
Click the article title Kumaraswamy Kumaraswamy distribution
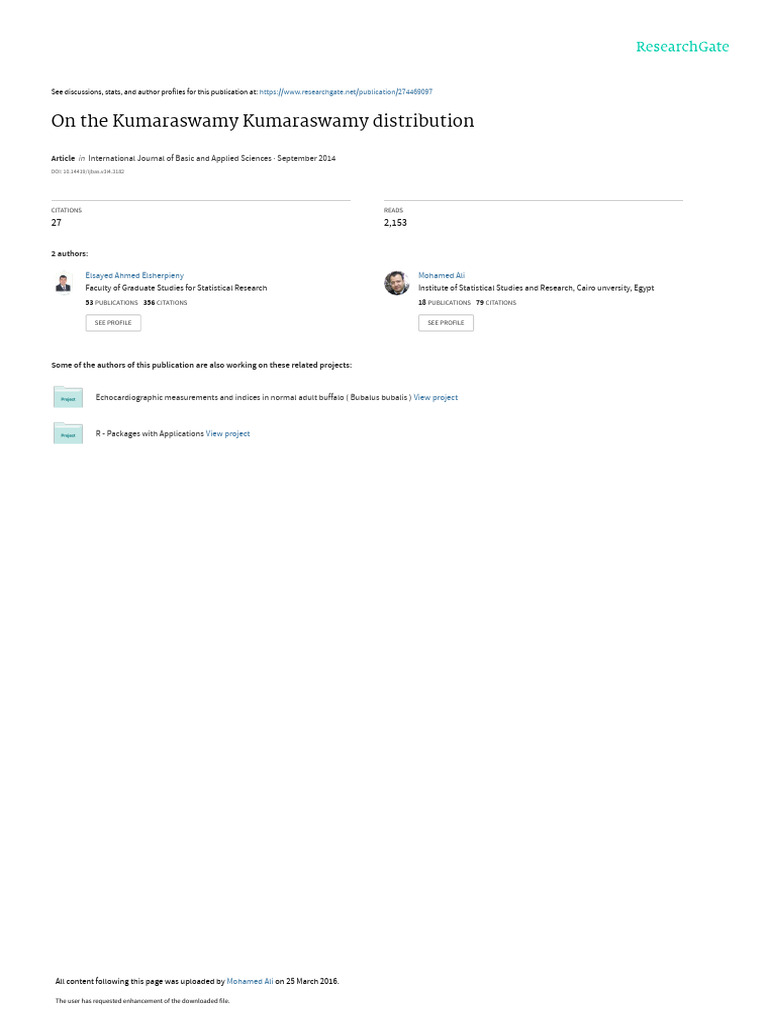pyautogui.click(x=263, y=121)
